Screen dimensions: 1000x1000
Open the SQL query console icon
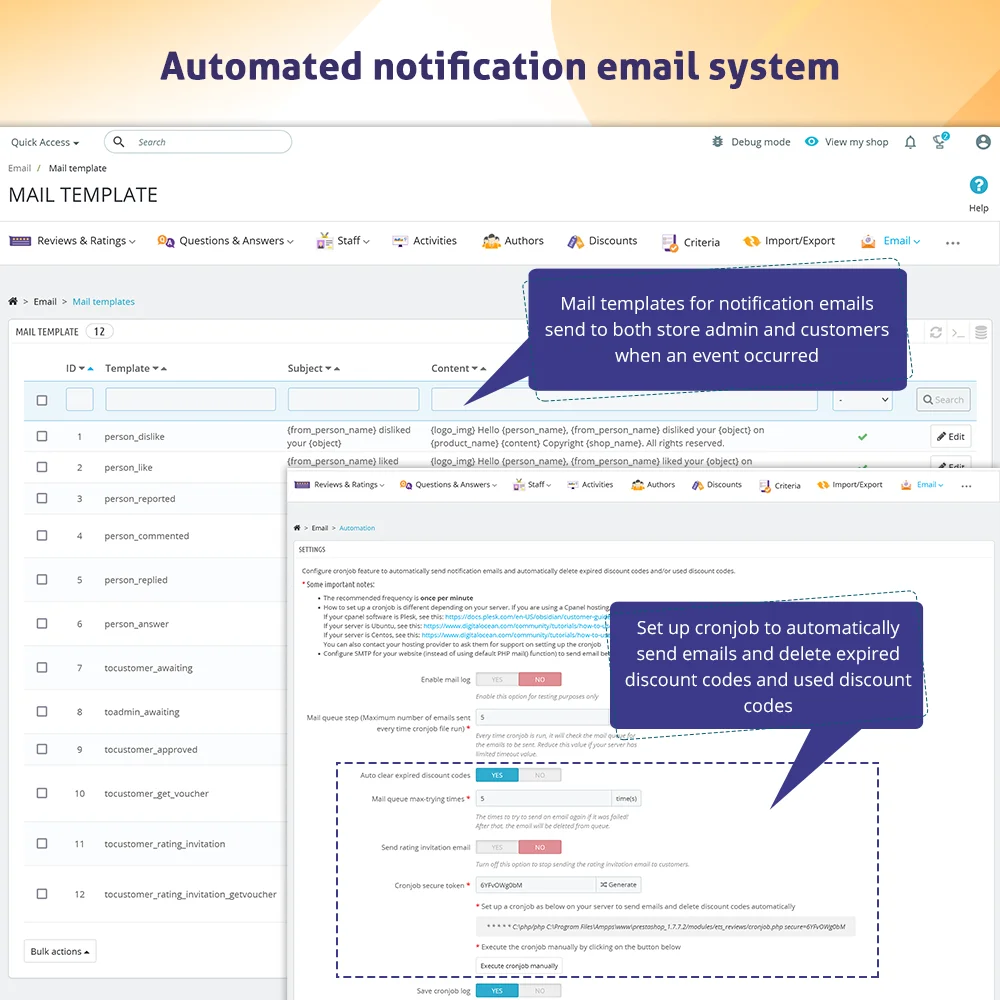tap(959, 333)
